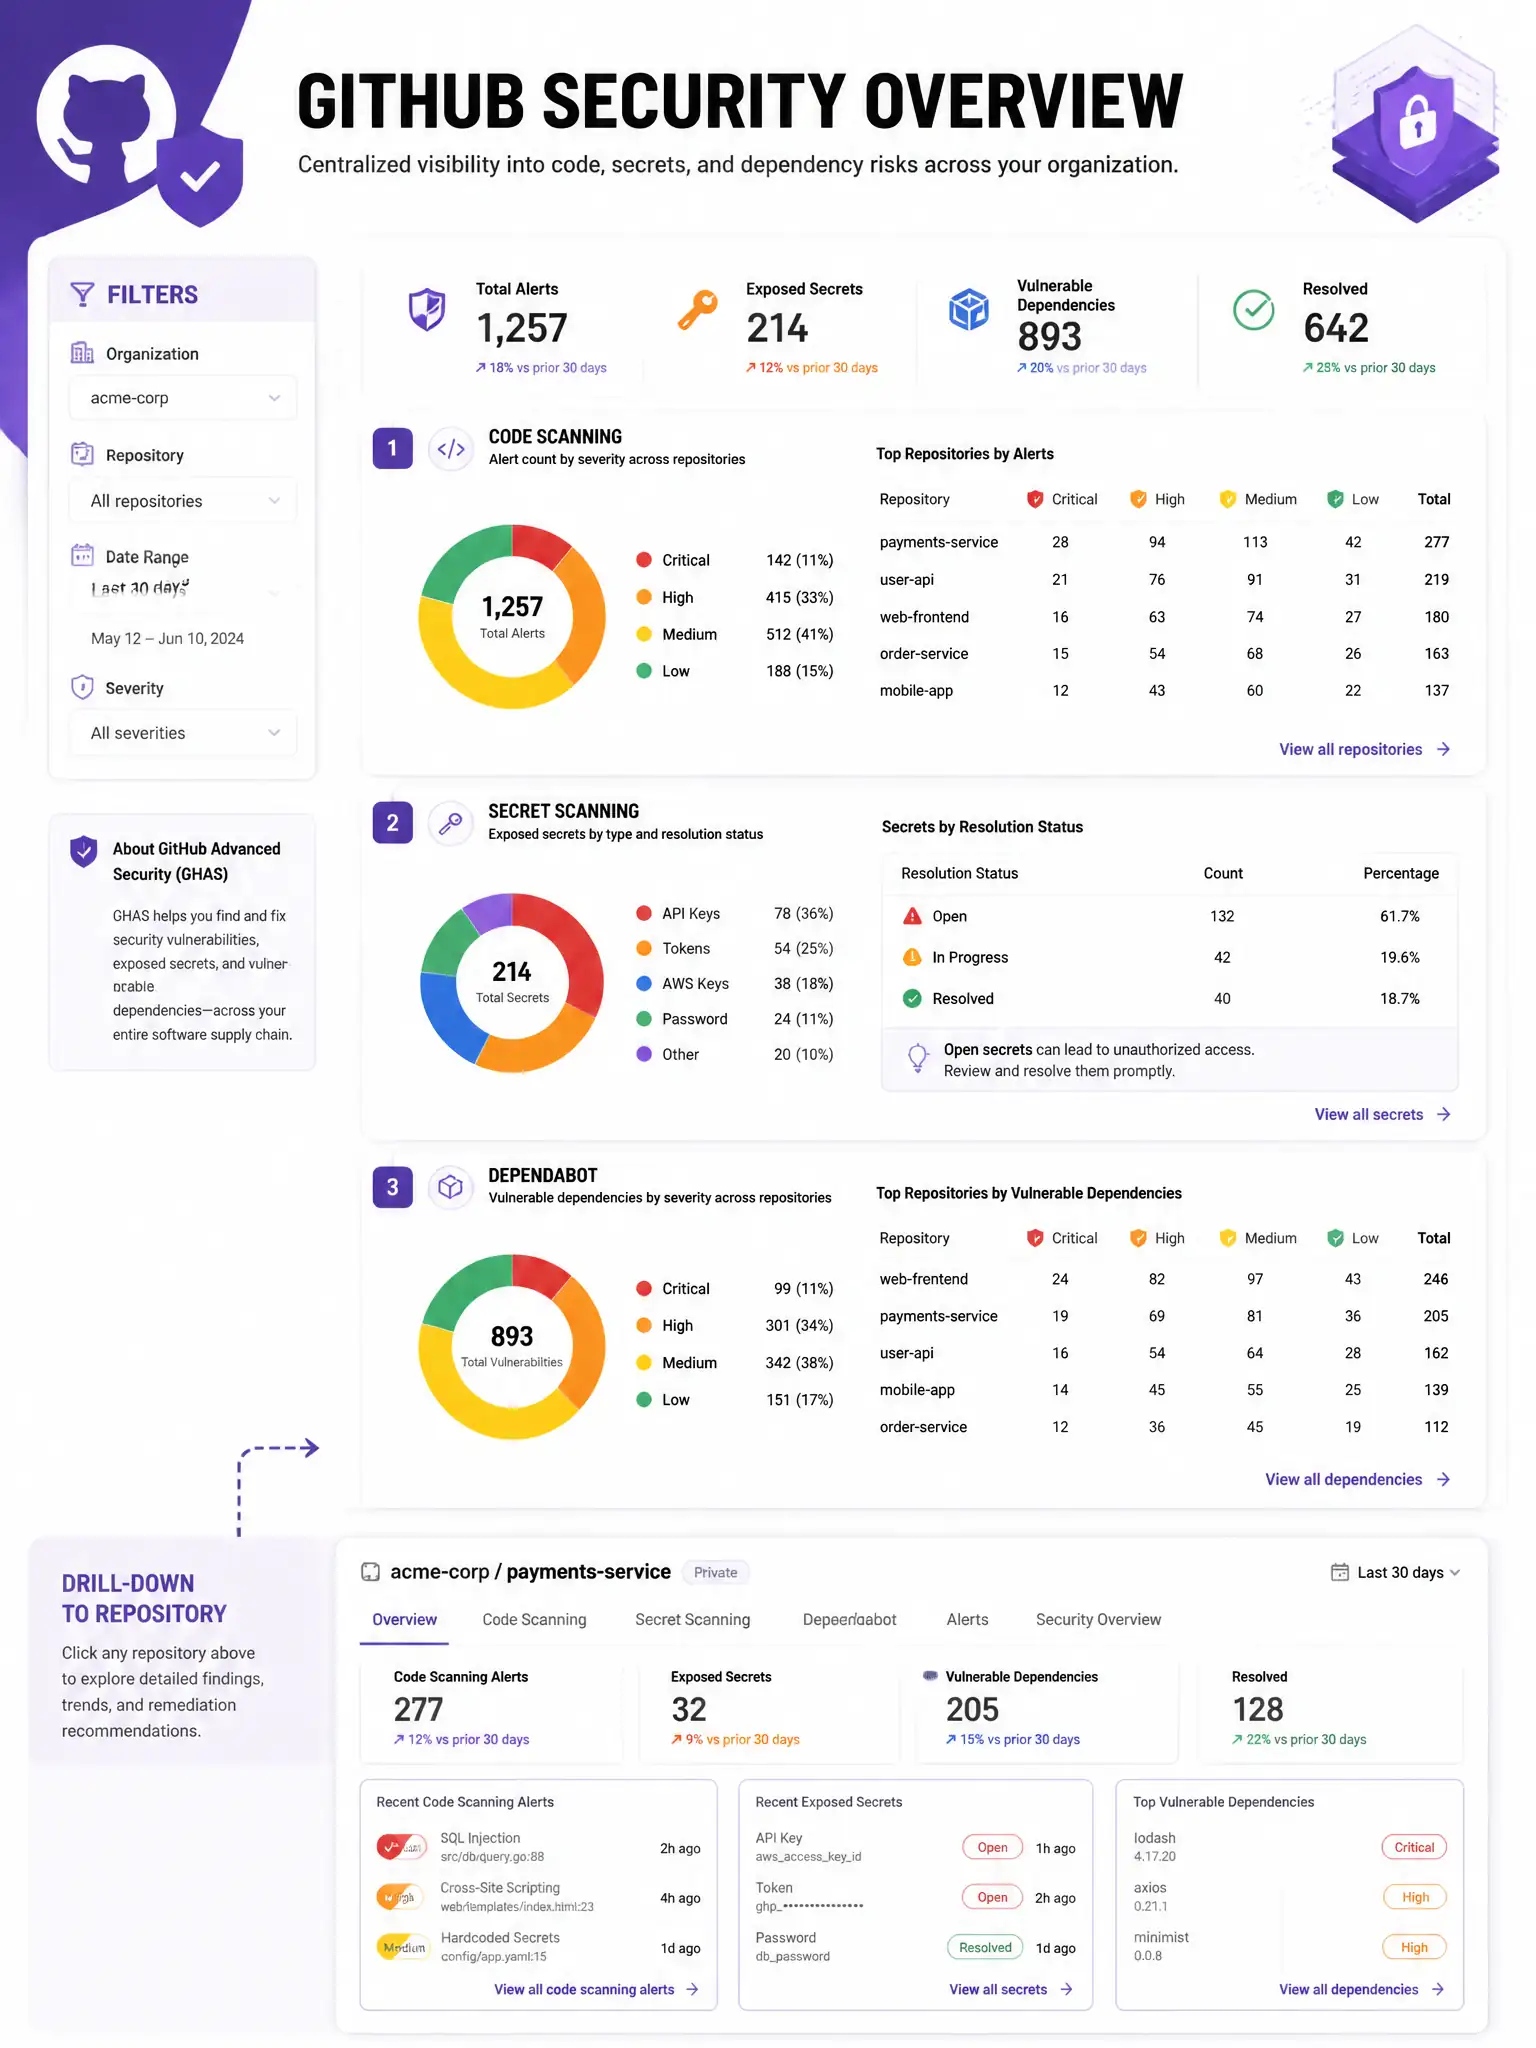Expand the repository Last 30 days selector
Screen dimensions: 1536x2048
click(1396, 1573)
